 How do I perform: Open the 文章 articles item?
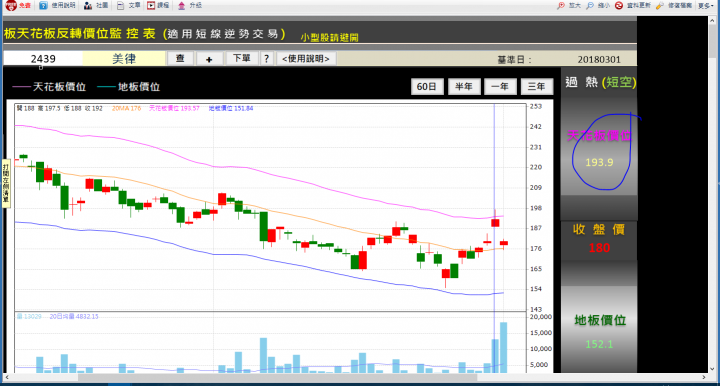click(x=129, y=6)
